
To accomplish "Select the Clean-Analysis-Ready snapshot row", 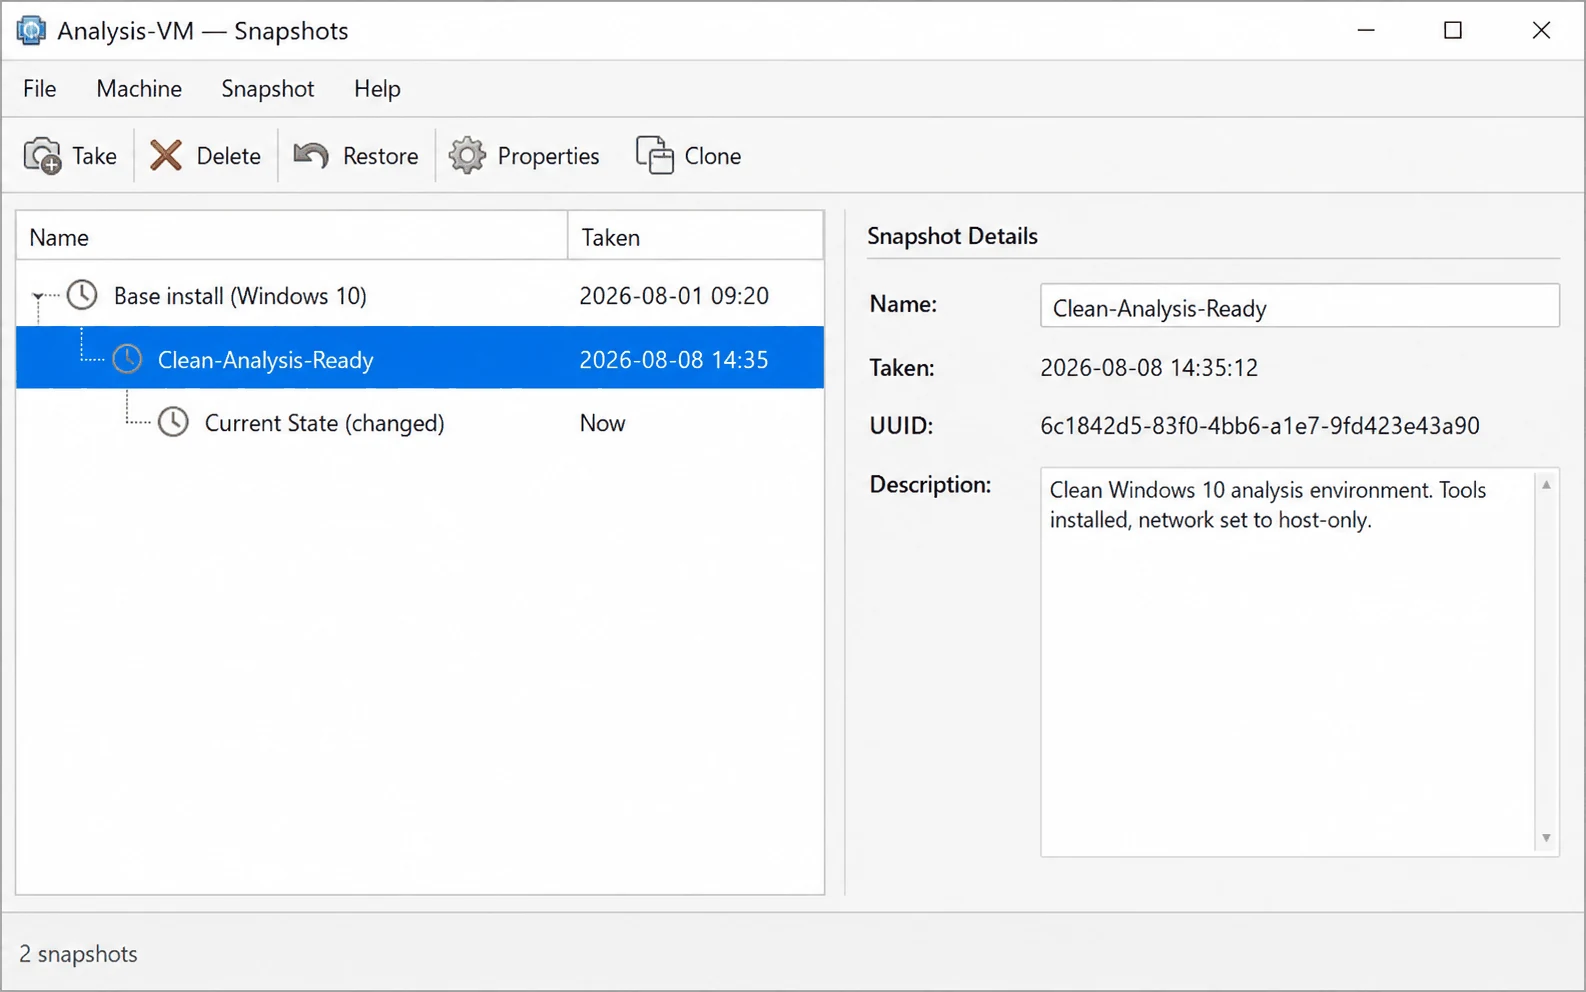I will [420, 358].
